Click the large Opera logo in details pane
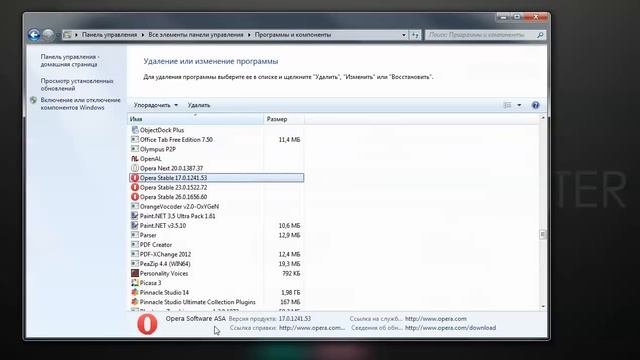 [147, 324]
